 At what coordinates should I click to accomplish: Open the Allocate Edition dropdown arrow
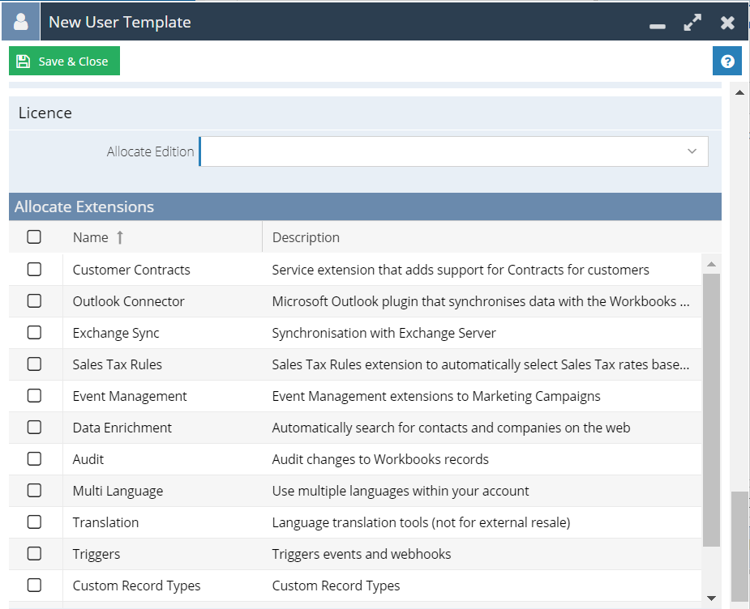[x=692, y=151]
